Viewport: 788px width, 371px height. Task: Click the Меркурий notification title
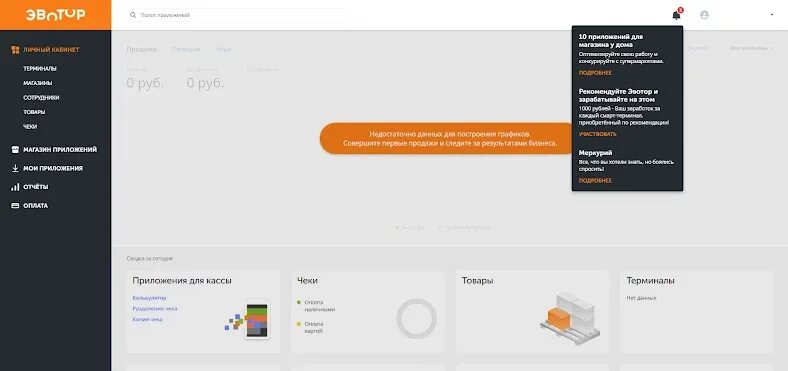point(596,152)
